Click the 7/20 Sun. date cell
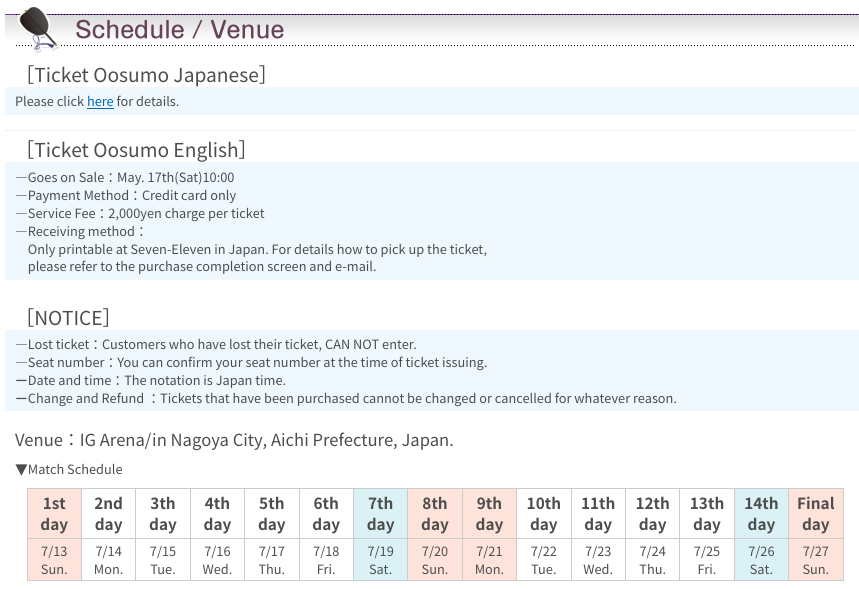This screenshot has width=859, height=589. [435, 560]
